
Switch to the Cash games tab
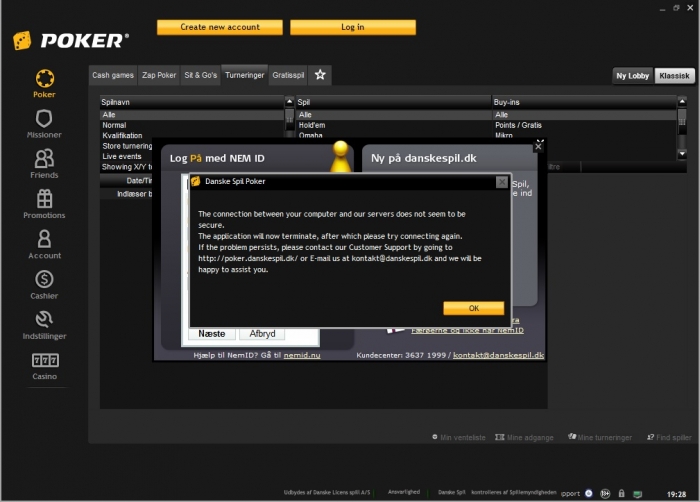pyautogui.click(x=113, y=75)
